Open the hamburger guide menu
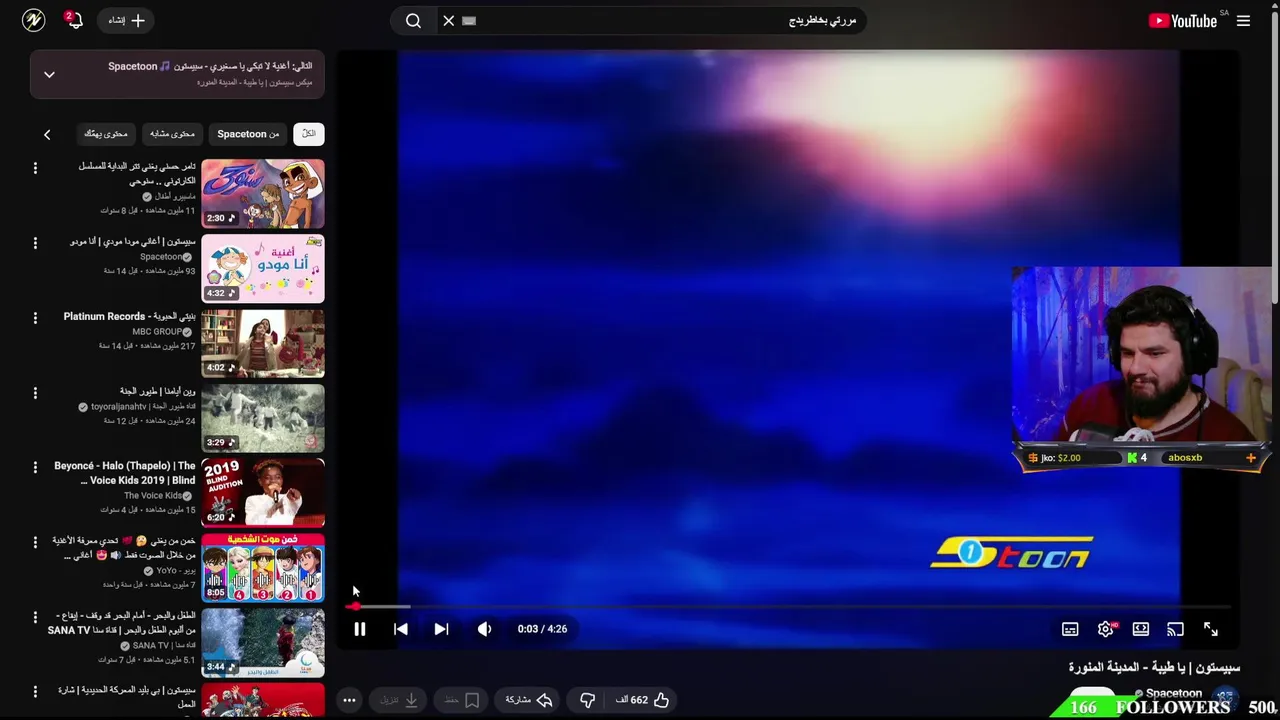The width and height of the screenshot is (1280, 720). coord(1244,20)
